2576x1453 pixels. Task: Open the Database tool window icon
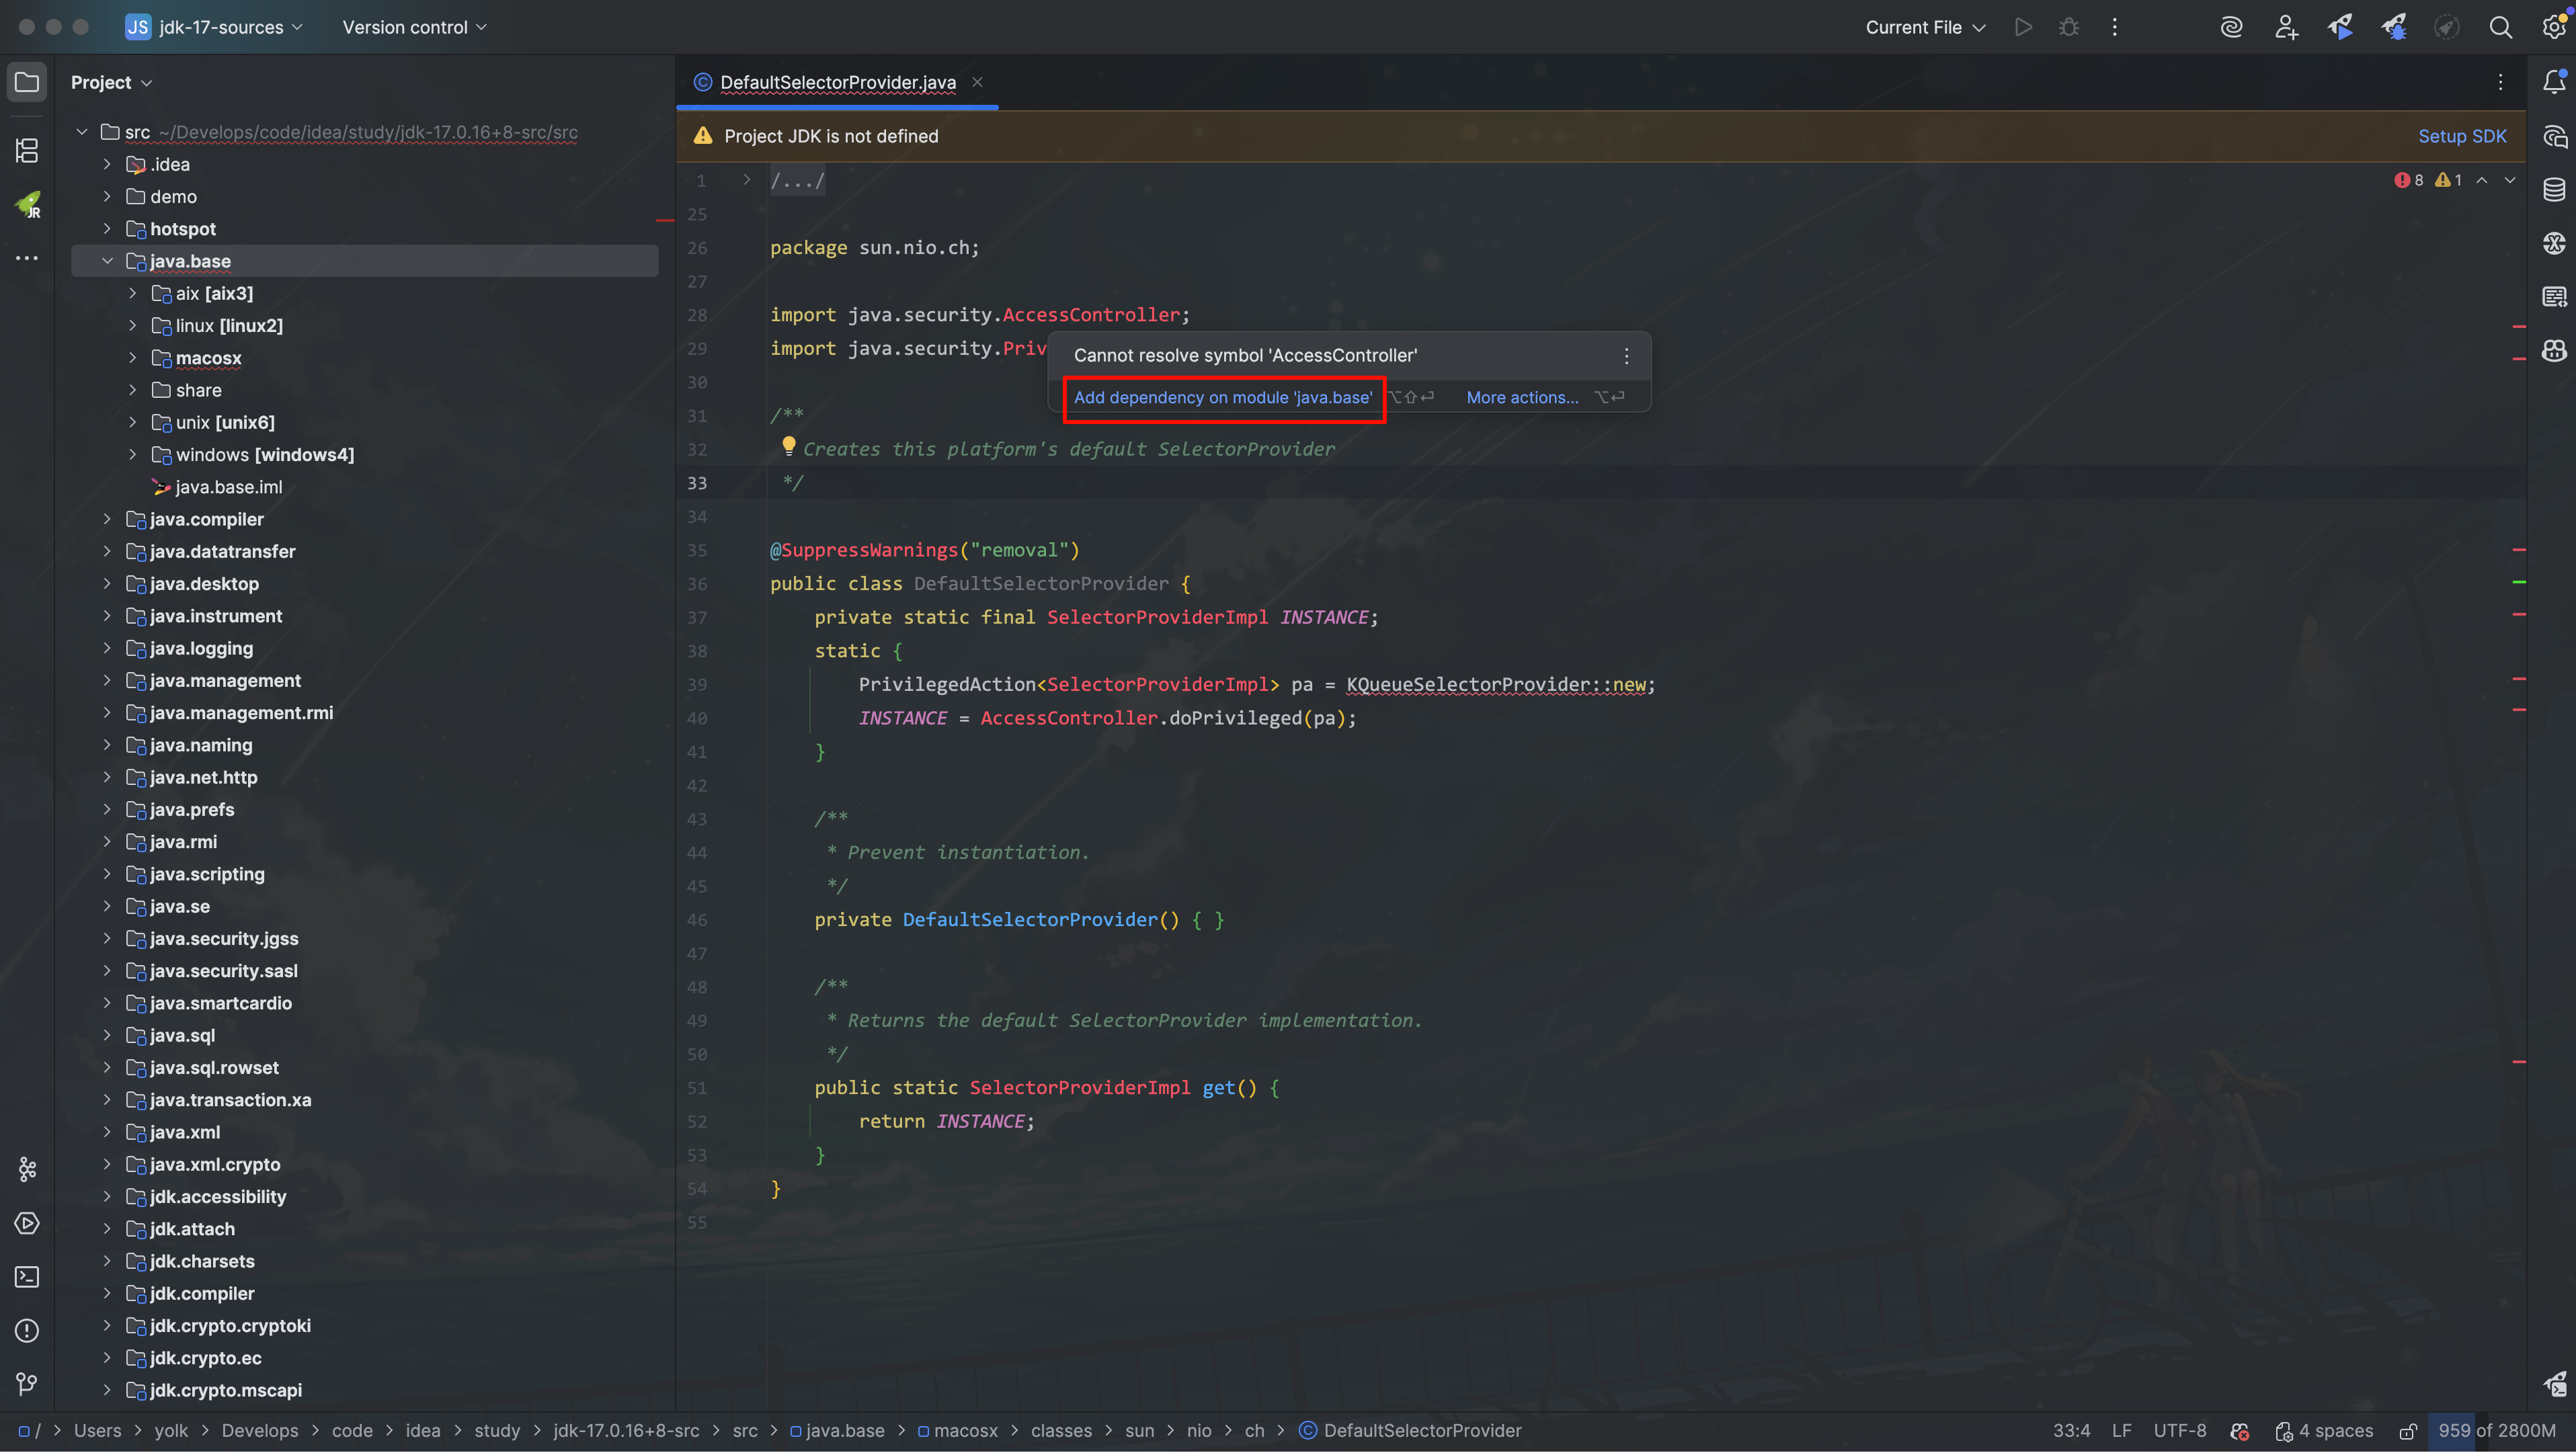pos(2554,190)
